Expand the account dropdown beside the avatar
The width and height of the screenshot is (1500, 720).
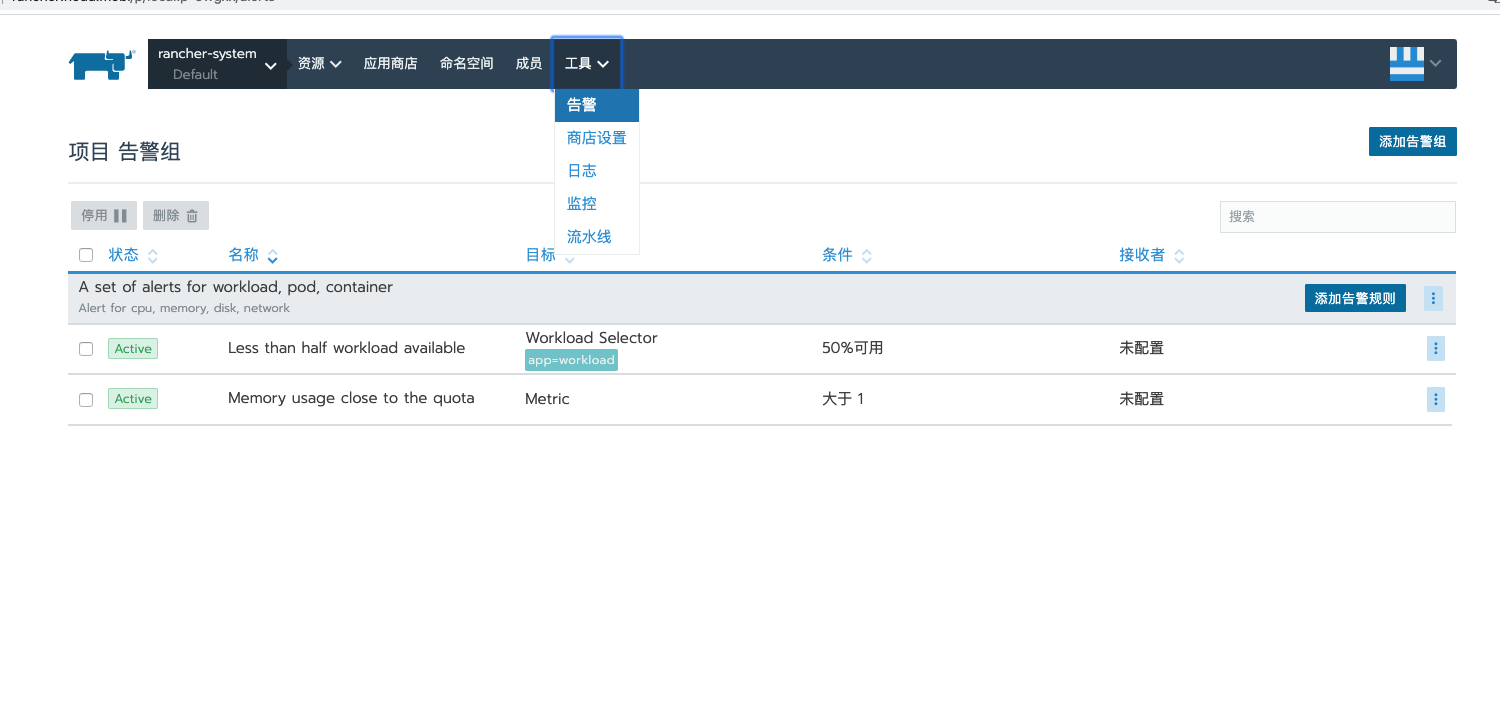point(1435,63)
